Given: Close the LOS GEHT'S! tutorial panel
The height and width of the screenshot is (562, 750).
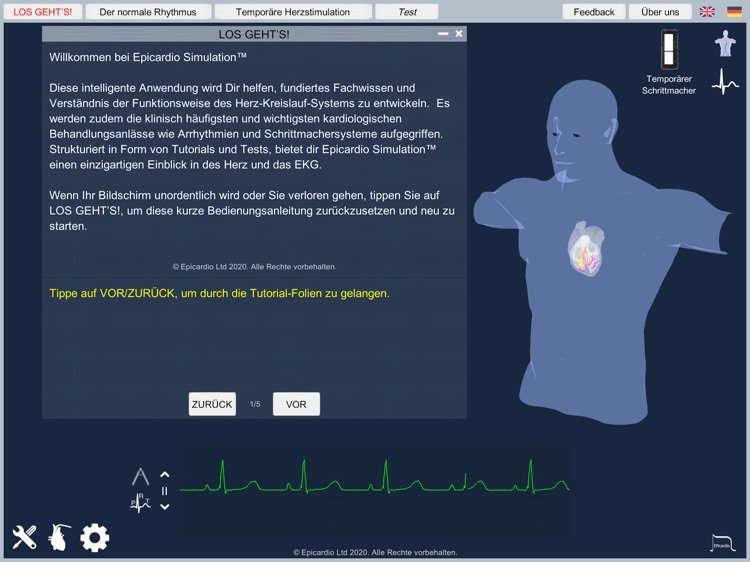Looking at the screenshot, I should coord(459,33).
